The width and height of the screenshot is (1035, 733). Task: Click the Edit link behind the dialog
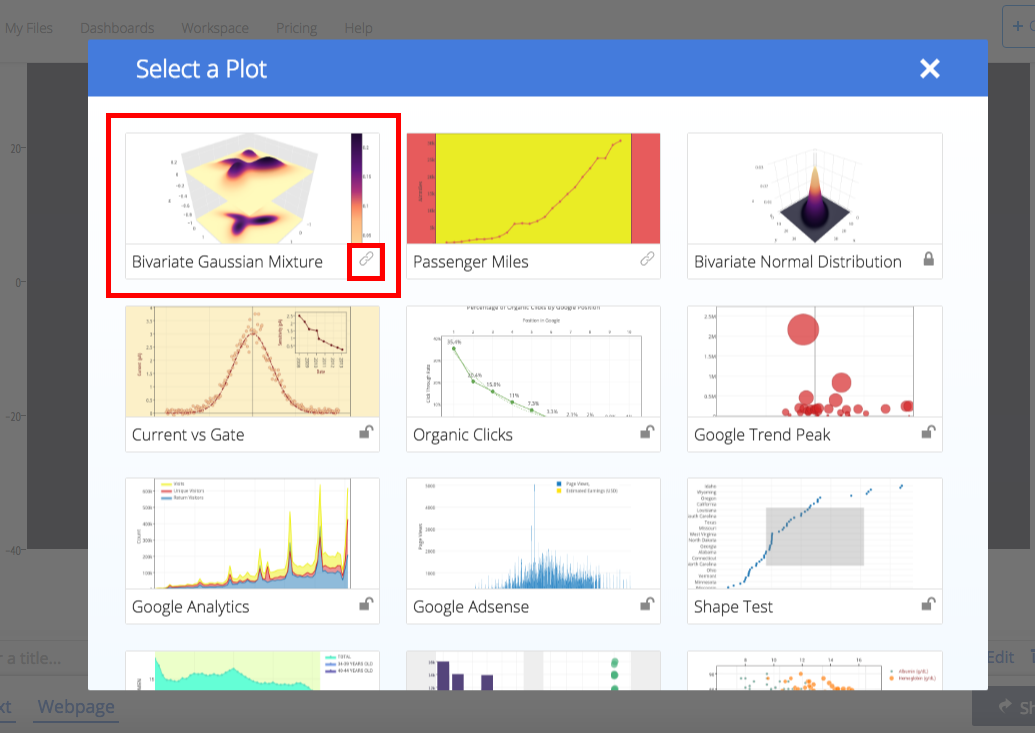[x=1001, y=657]
